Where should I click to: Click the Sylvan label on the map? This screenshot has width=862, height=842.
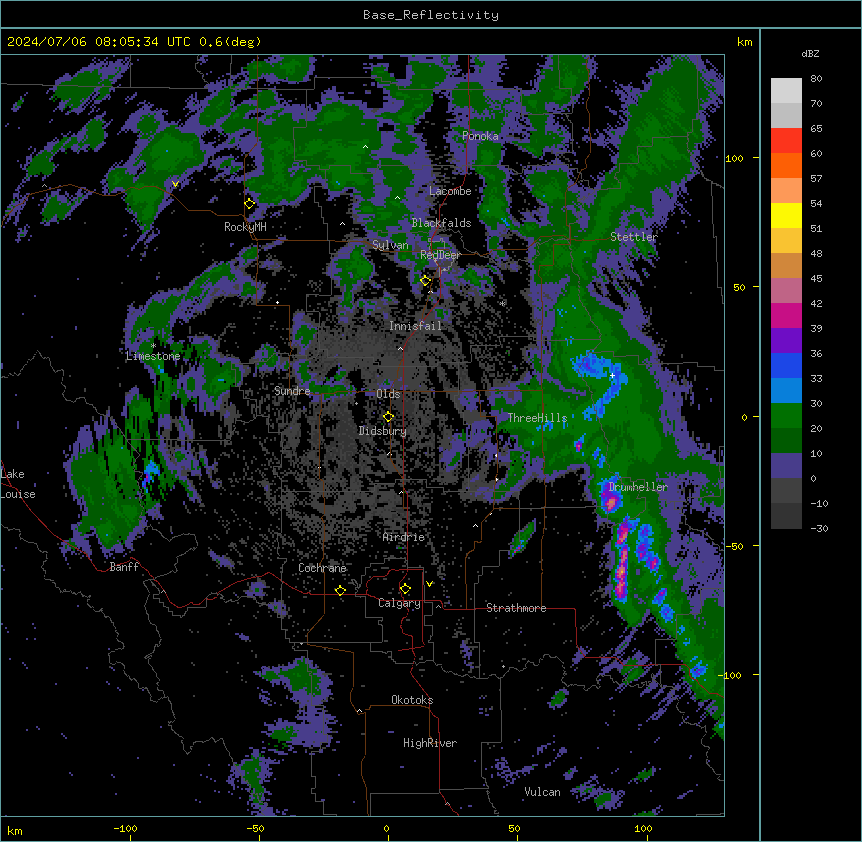390,245
